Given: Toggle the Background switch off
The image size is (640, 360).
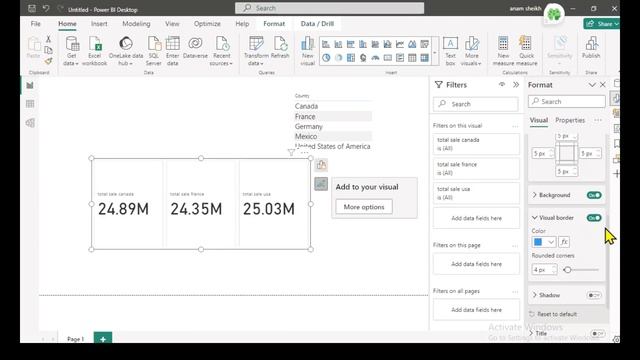Looking at the screenshot, I should 594,195.
